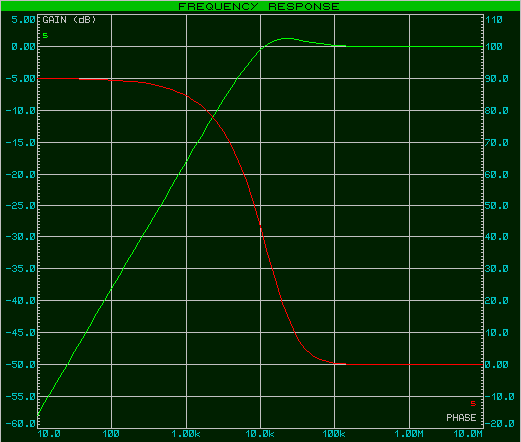Click the -30.0 left axis value

(21, 237)
